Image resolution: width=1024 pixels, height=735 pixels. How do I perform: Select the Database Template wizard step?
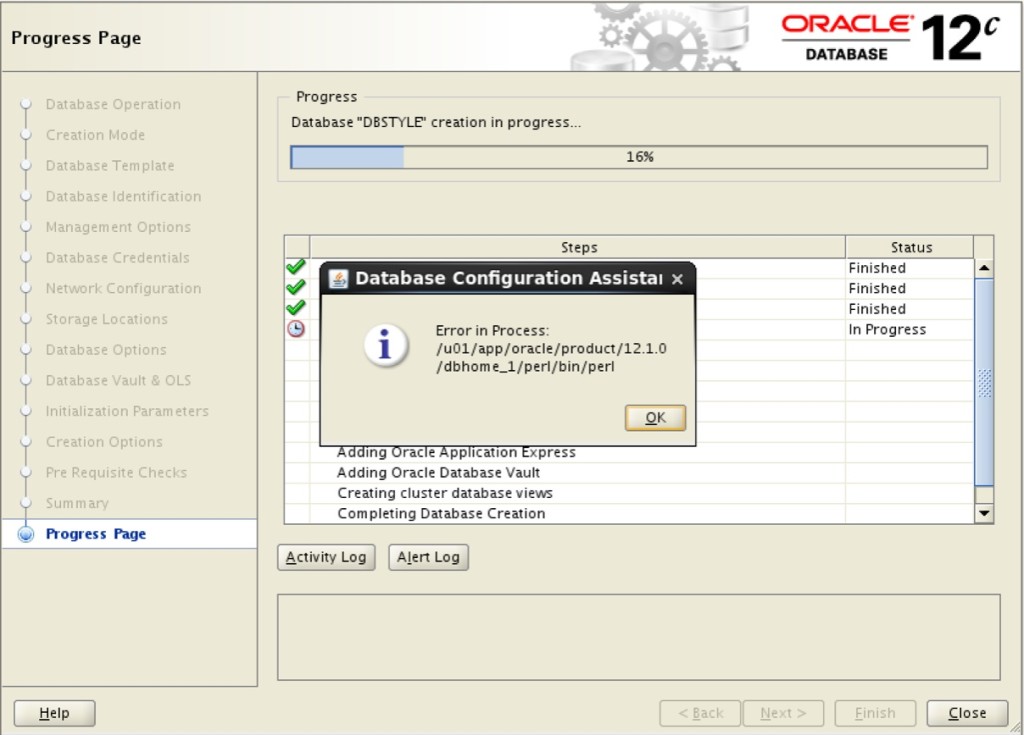110,166
